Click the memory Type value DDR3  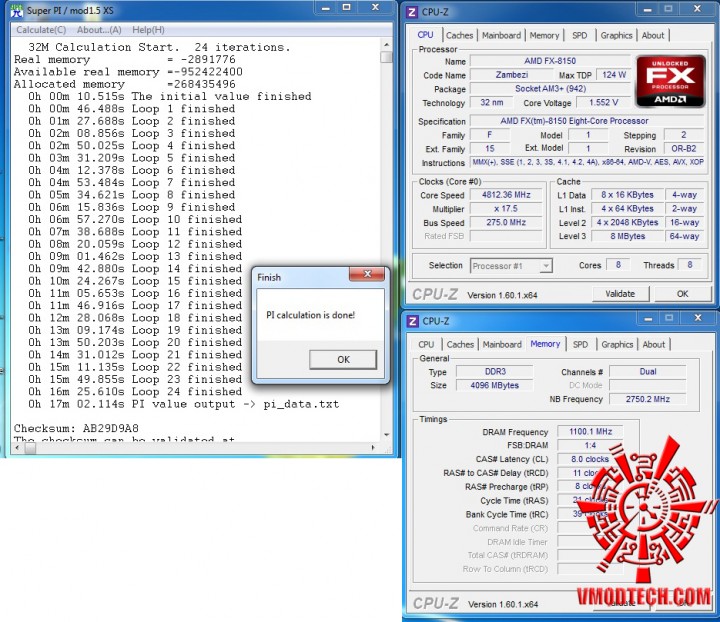point(495,371)
